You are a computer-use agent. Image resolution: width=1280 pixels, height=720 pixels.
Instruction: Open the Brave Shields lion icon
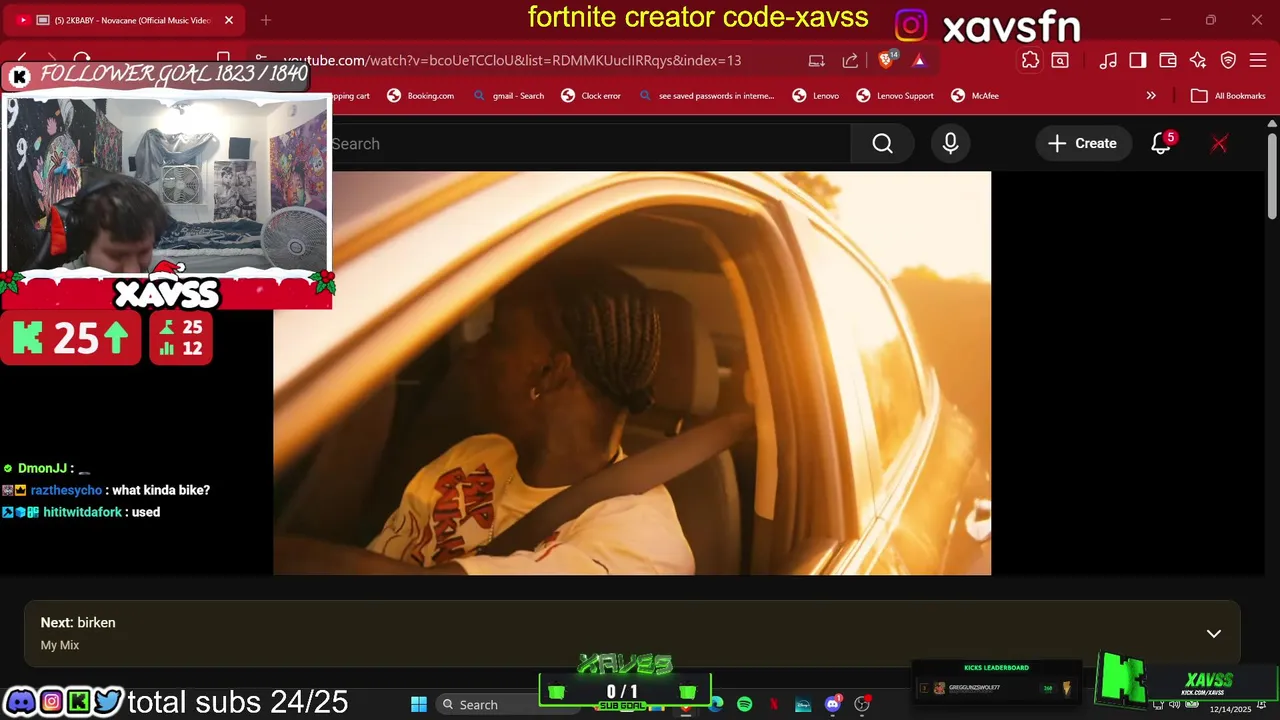tap(886, 60)
